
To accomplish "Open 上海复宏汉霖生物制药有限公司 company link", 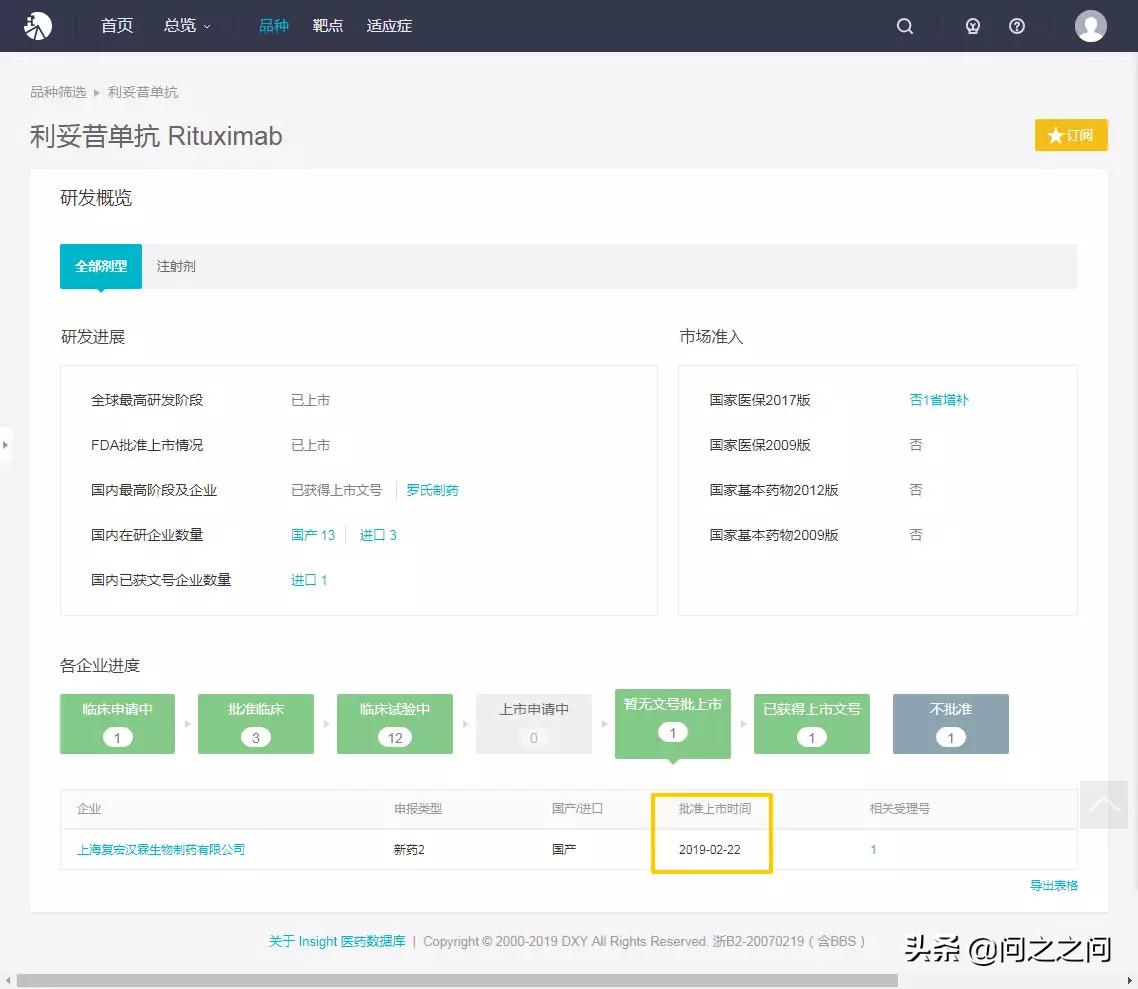I will pos(161,850).
